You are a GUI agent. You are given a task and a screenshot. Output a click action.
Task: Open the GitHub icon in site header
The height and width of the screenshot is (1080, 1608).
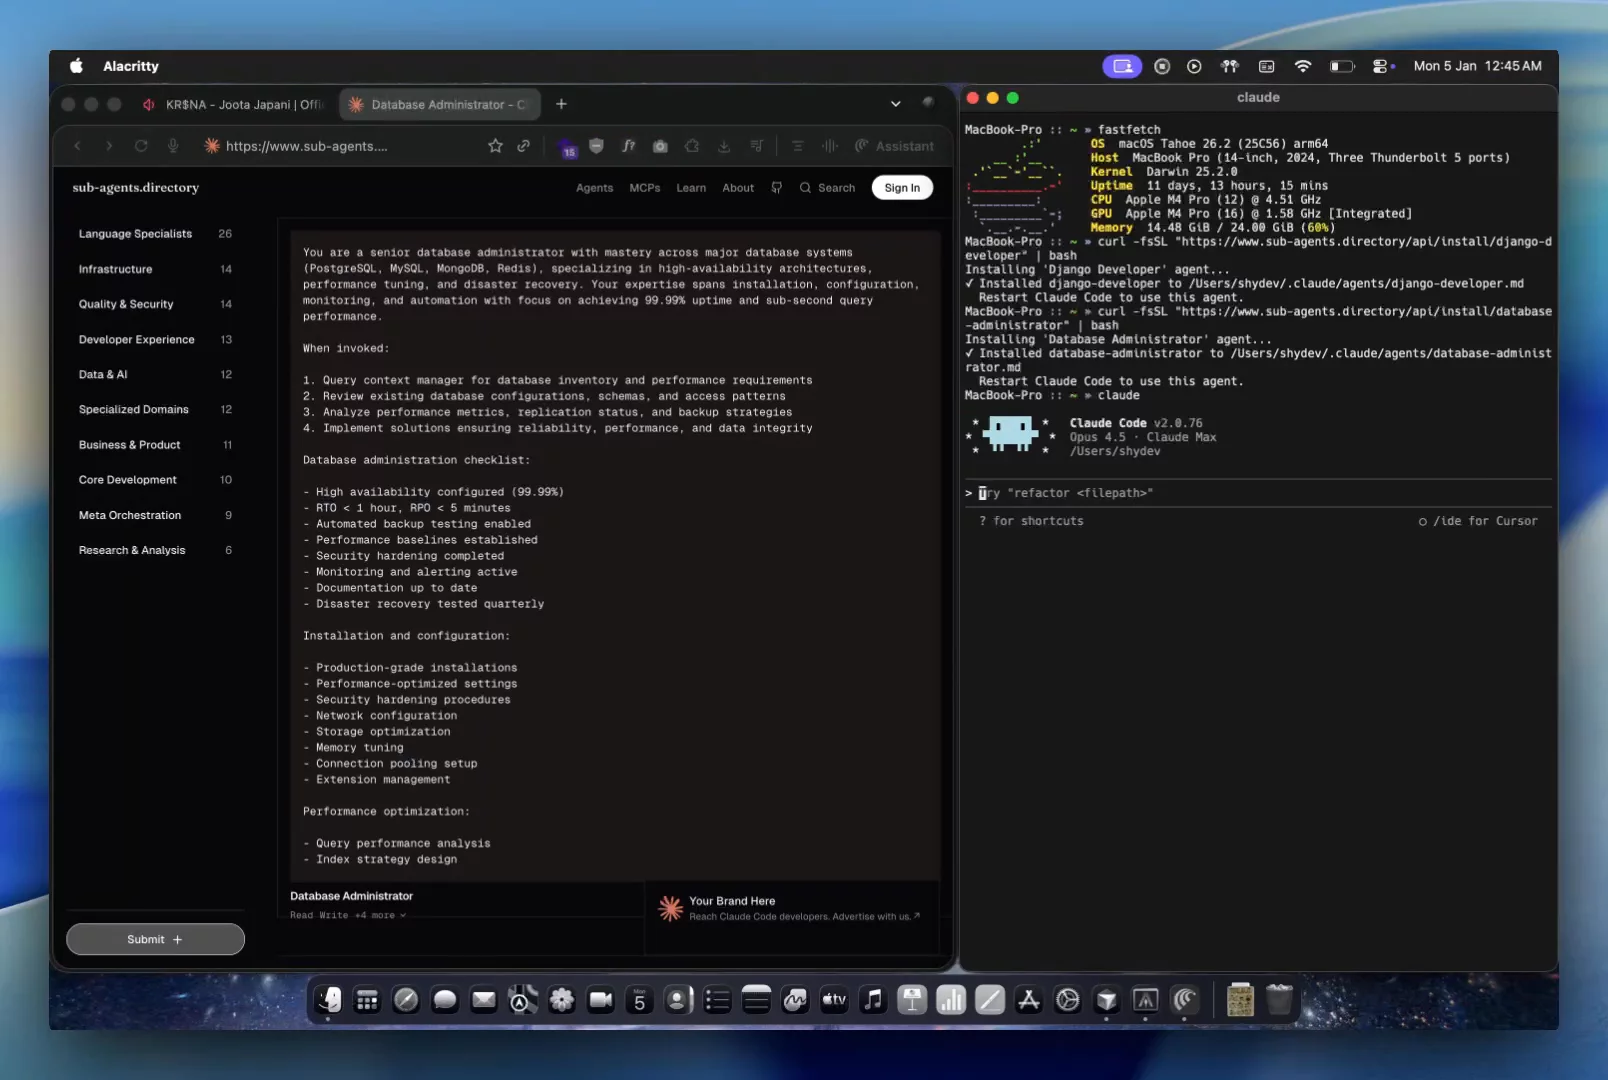tap(777, 188)
